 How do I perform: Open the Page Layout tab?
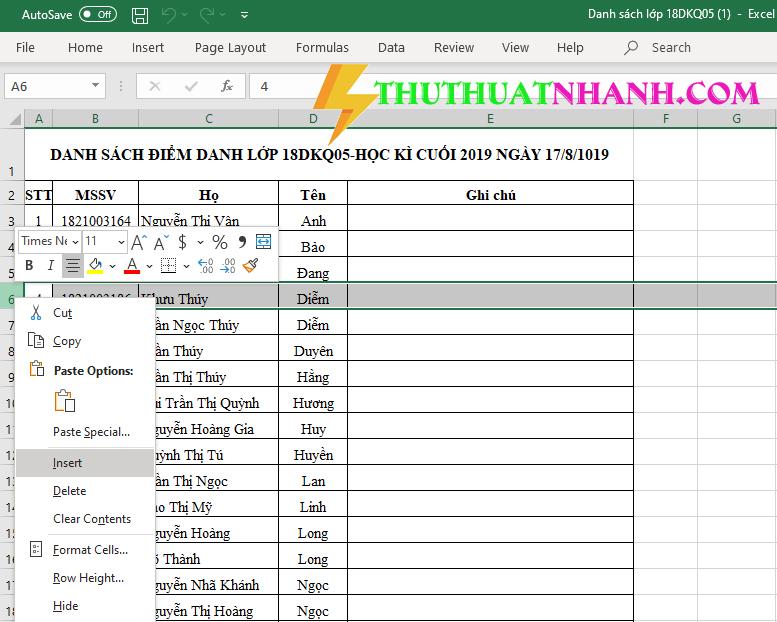[230, 48]
